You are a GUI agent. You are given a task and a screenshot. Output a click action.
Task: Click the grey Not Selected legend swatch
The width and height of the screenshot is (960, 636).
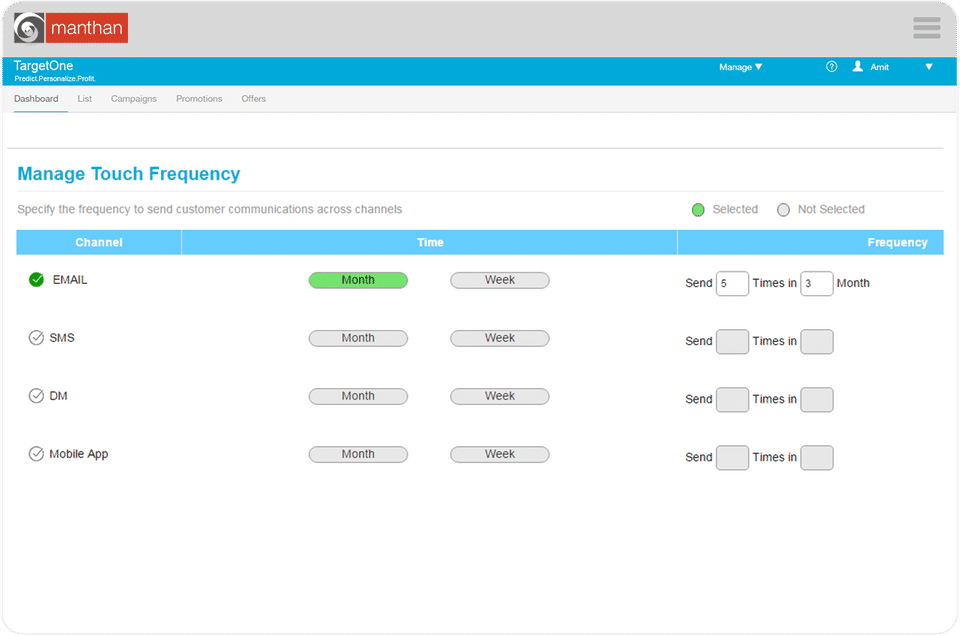(x=783, y=210)
